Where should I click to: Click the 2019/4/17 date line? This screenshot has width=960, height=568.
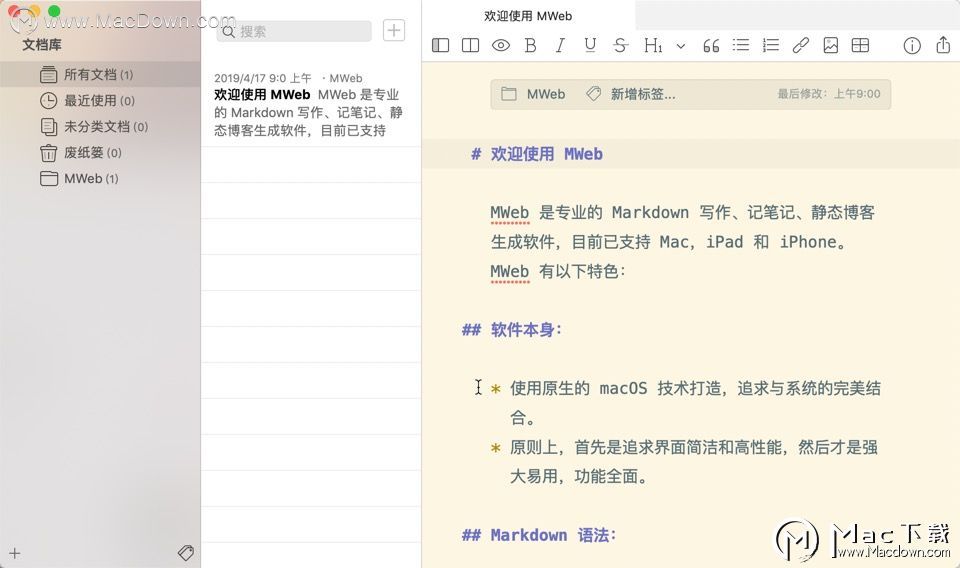(288, 78)
